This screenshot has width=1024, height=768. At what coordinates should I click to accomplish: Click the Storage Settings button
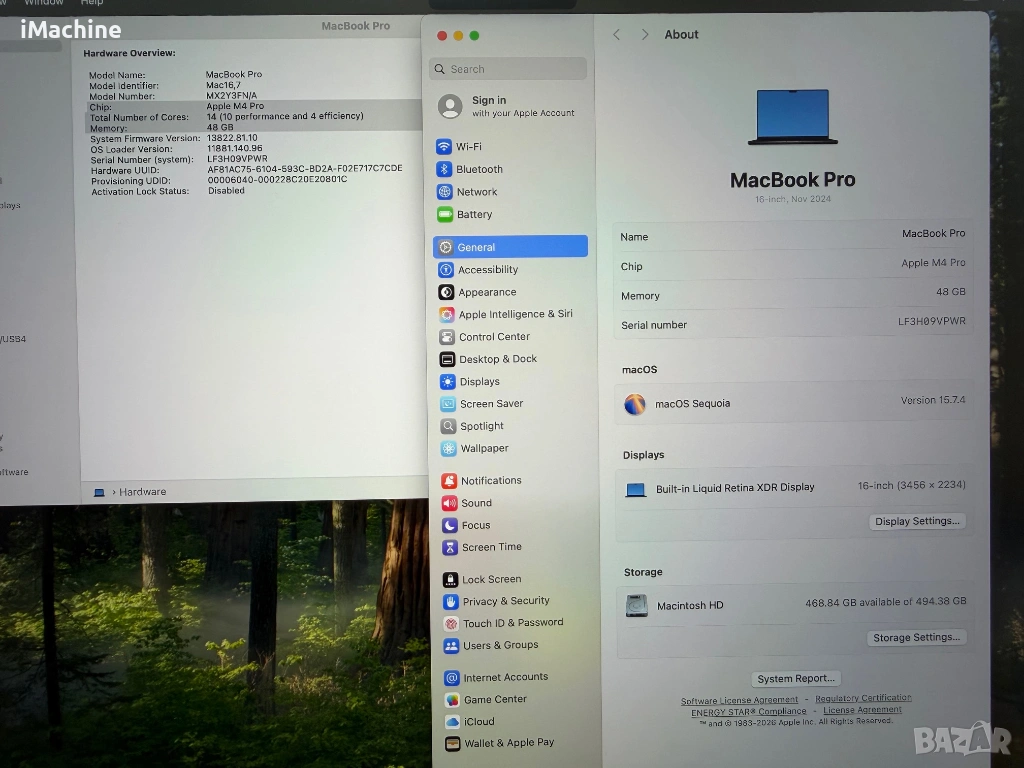916,638
